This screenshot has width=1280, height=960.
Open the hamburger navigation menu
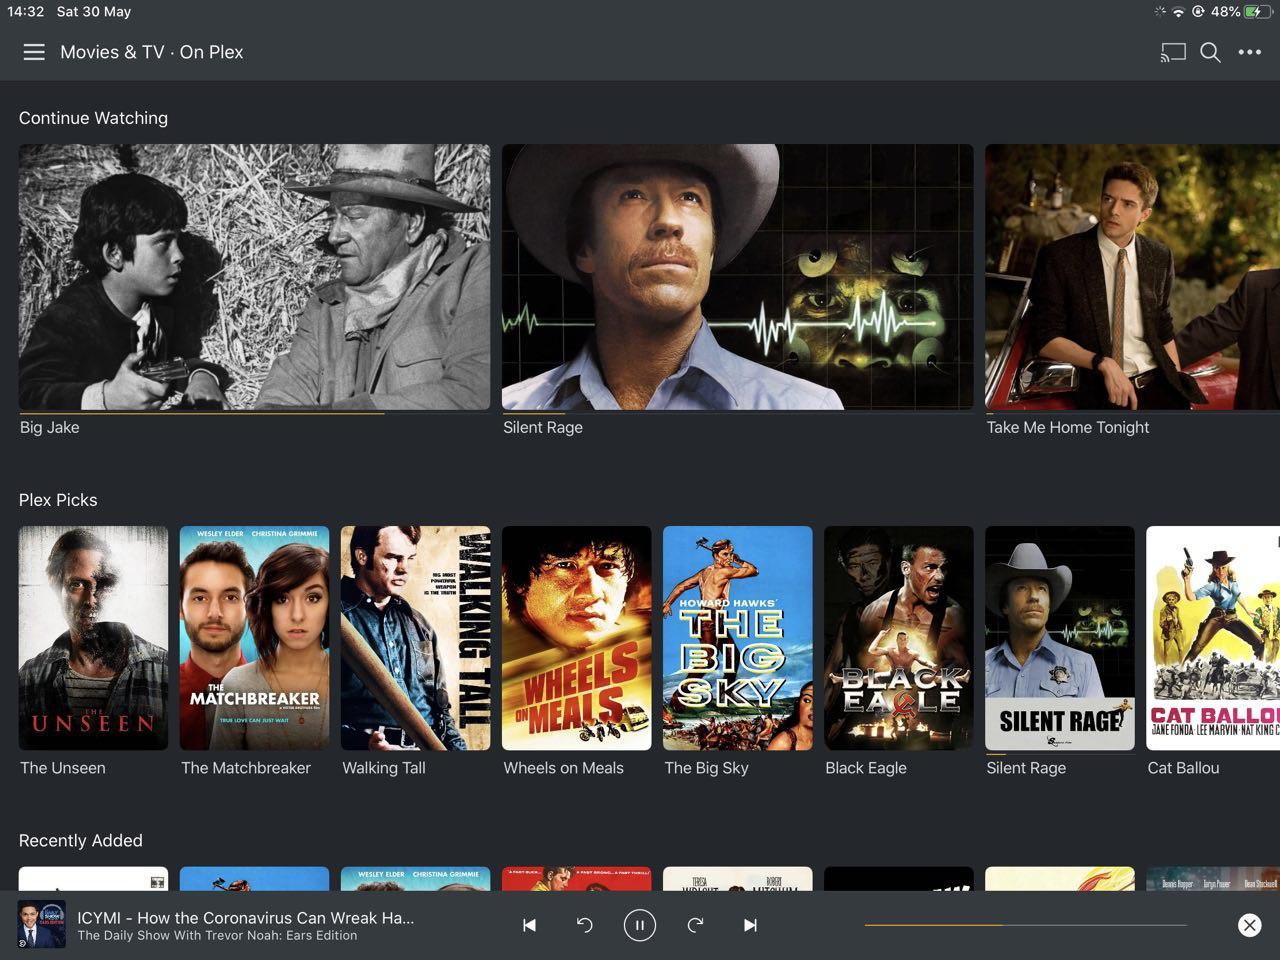point(34,52)
